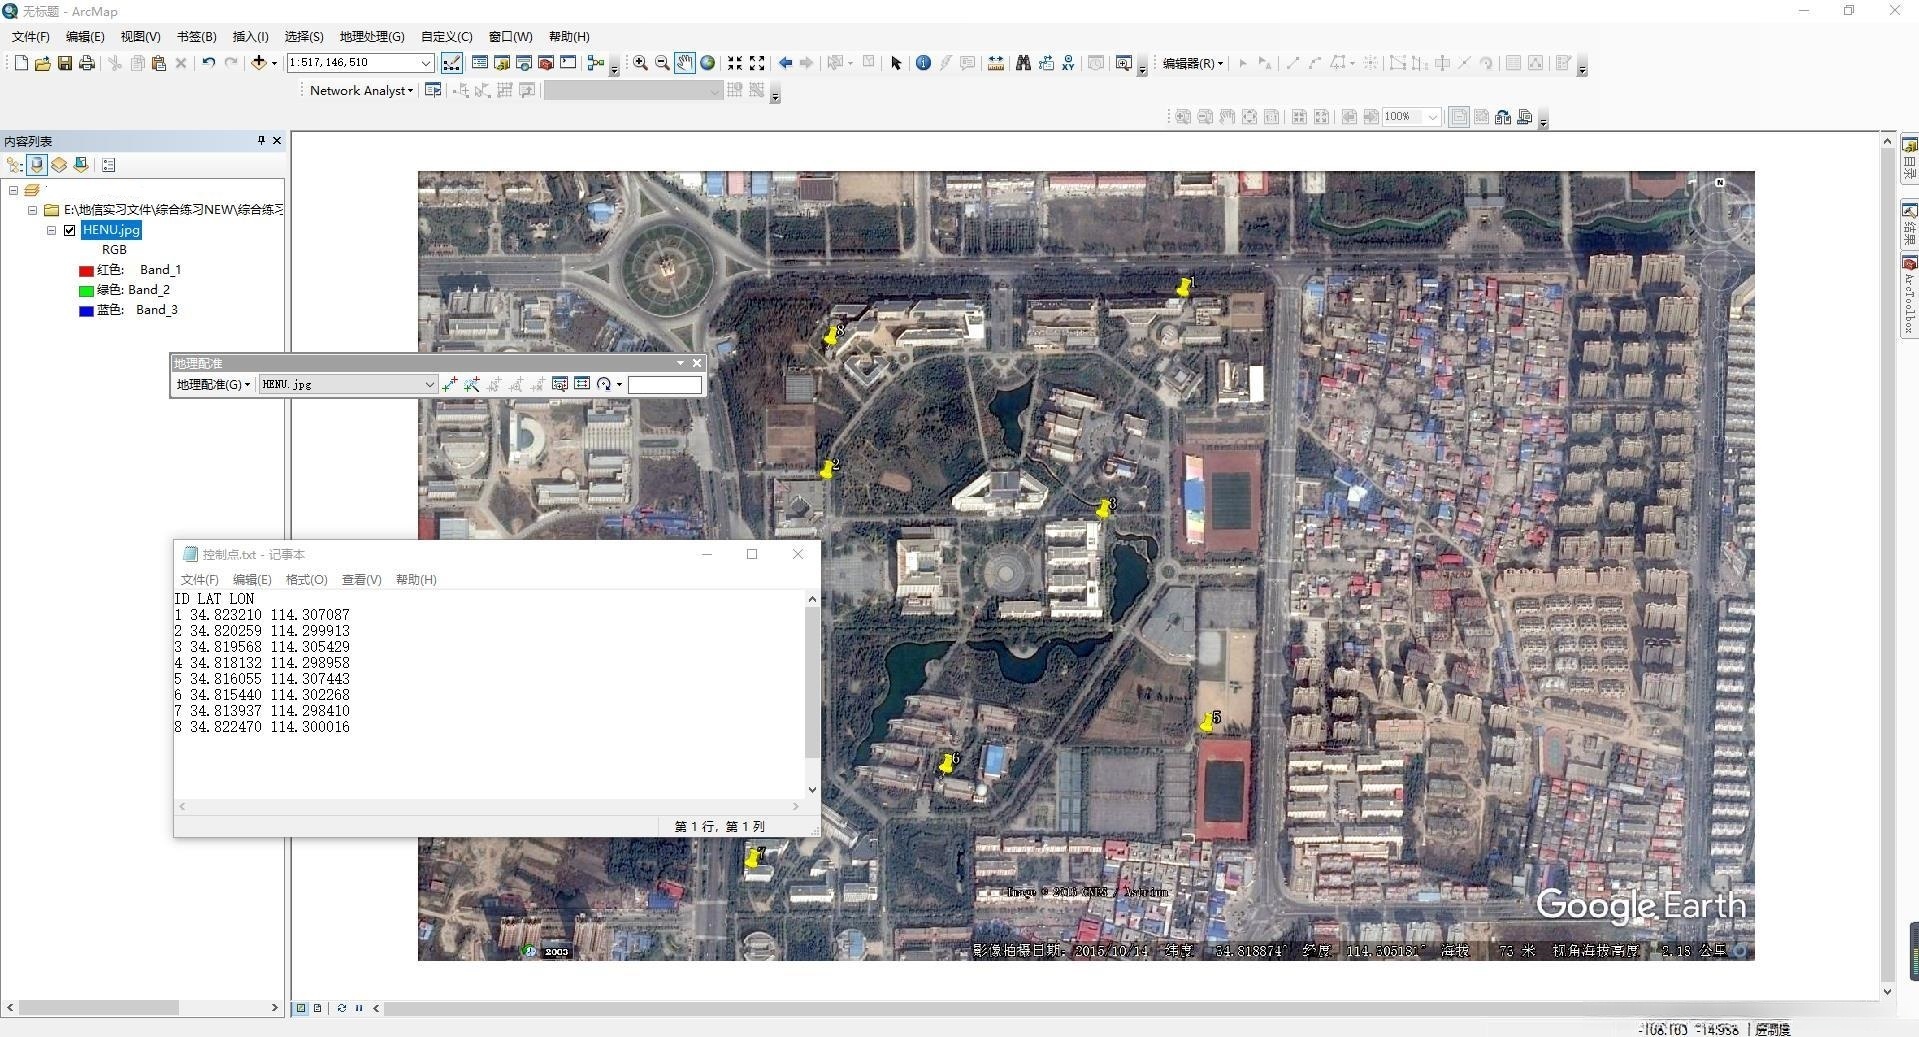The height and width of the screenshot is (1037, 1919).
Task: Open the HENU.jpg georeferencing layer dropdown
Action: [x=429, y=384]
